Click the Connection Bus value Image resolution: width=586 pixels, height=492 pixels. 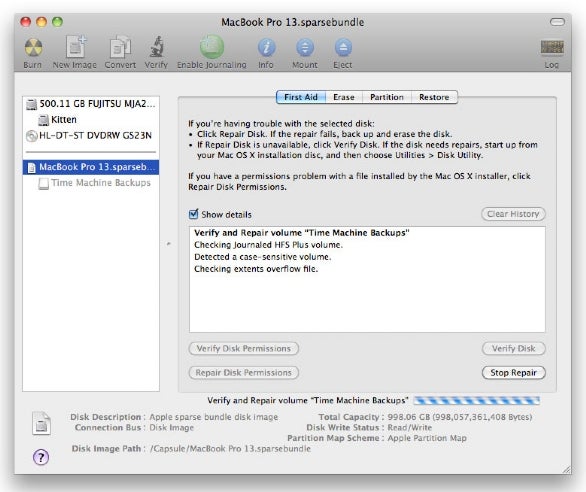[172, 428]
